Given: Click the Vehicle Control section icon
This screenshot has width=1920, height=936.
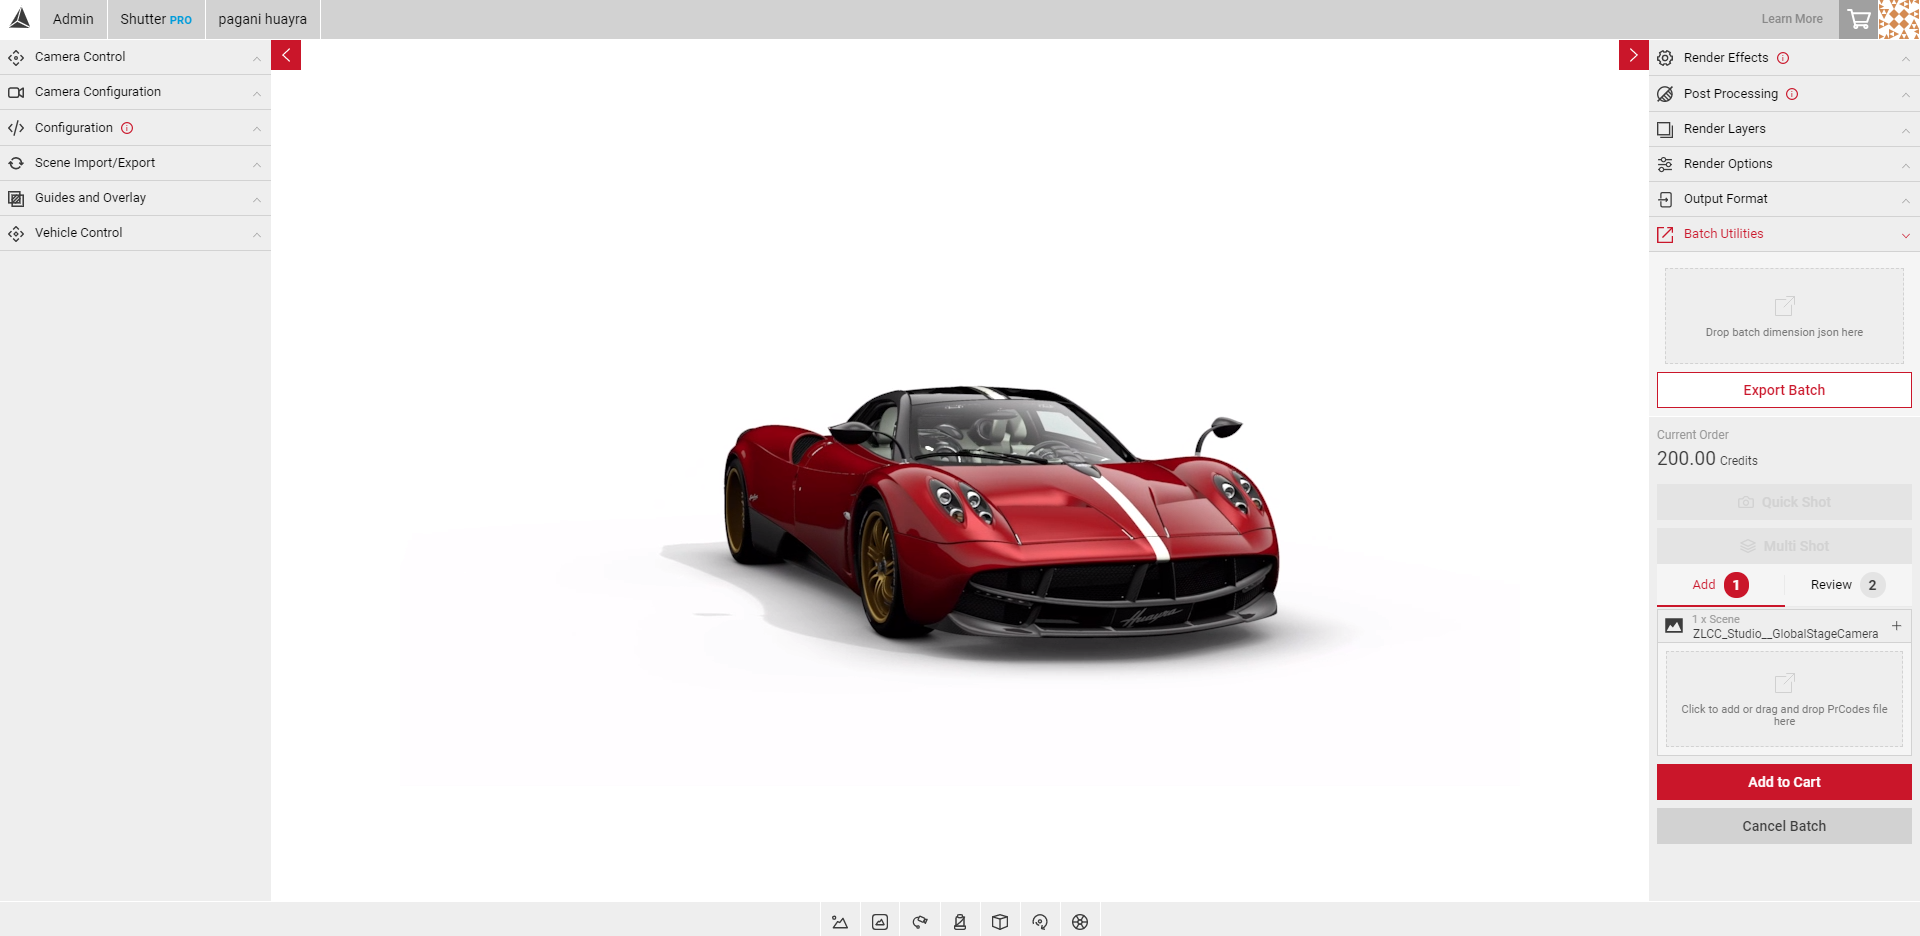Looking at the screenshot, I should coord(16,233).
